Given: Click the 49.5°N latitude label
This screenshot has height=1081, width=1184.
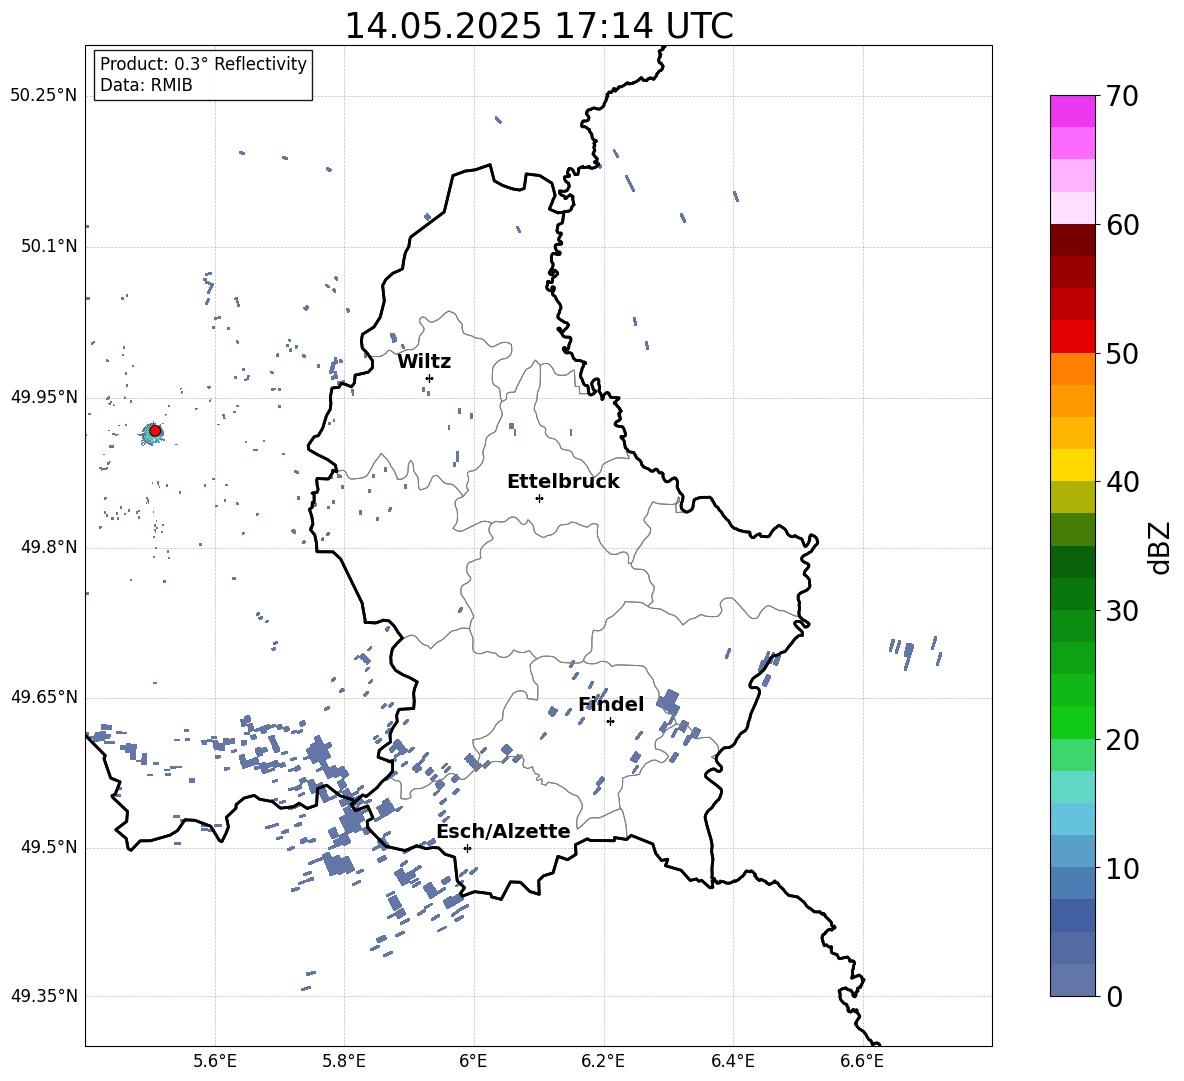Looking at the screenshot, I should (x=49, y=847).
